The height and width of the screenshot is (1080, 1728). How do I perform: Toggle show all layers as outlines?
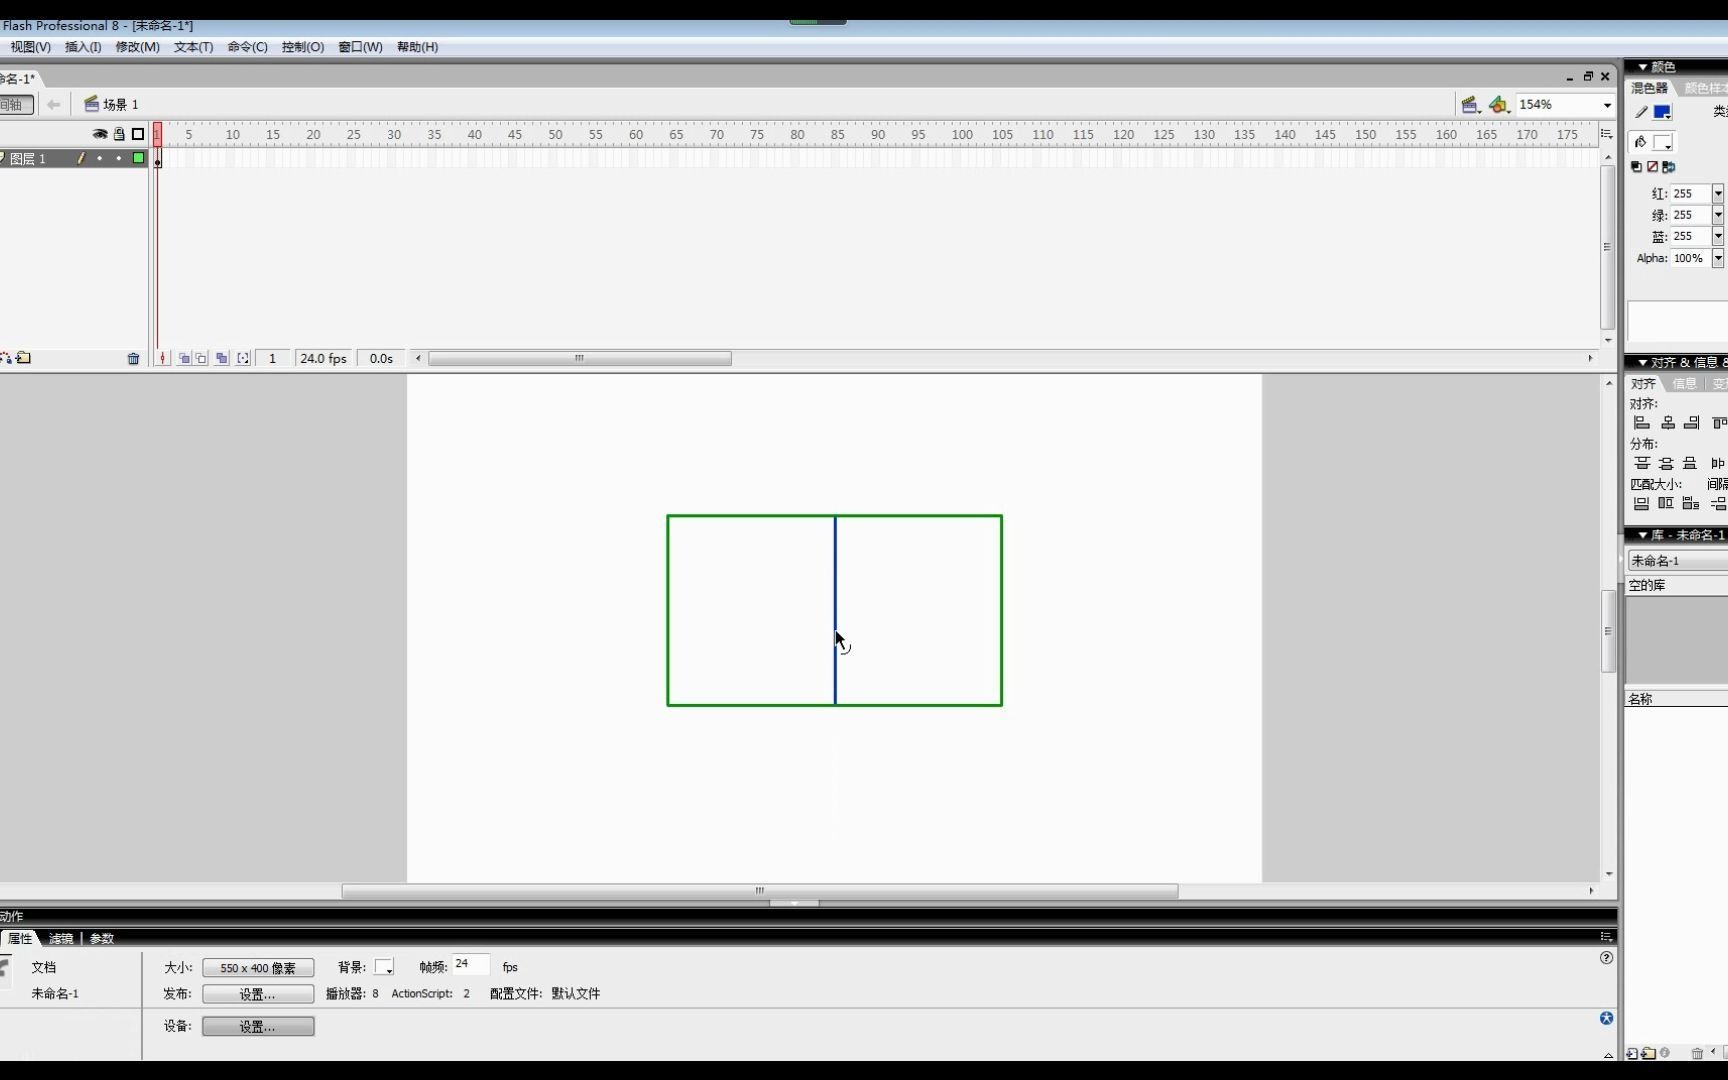(x=138, y=134)
